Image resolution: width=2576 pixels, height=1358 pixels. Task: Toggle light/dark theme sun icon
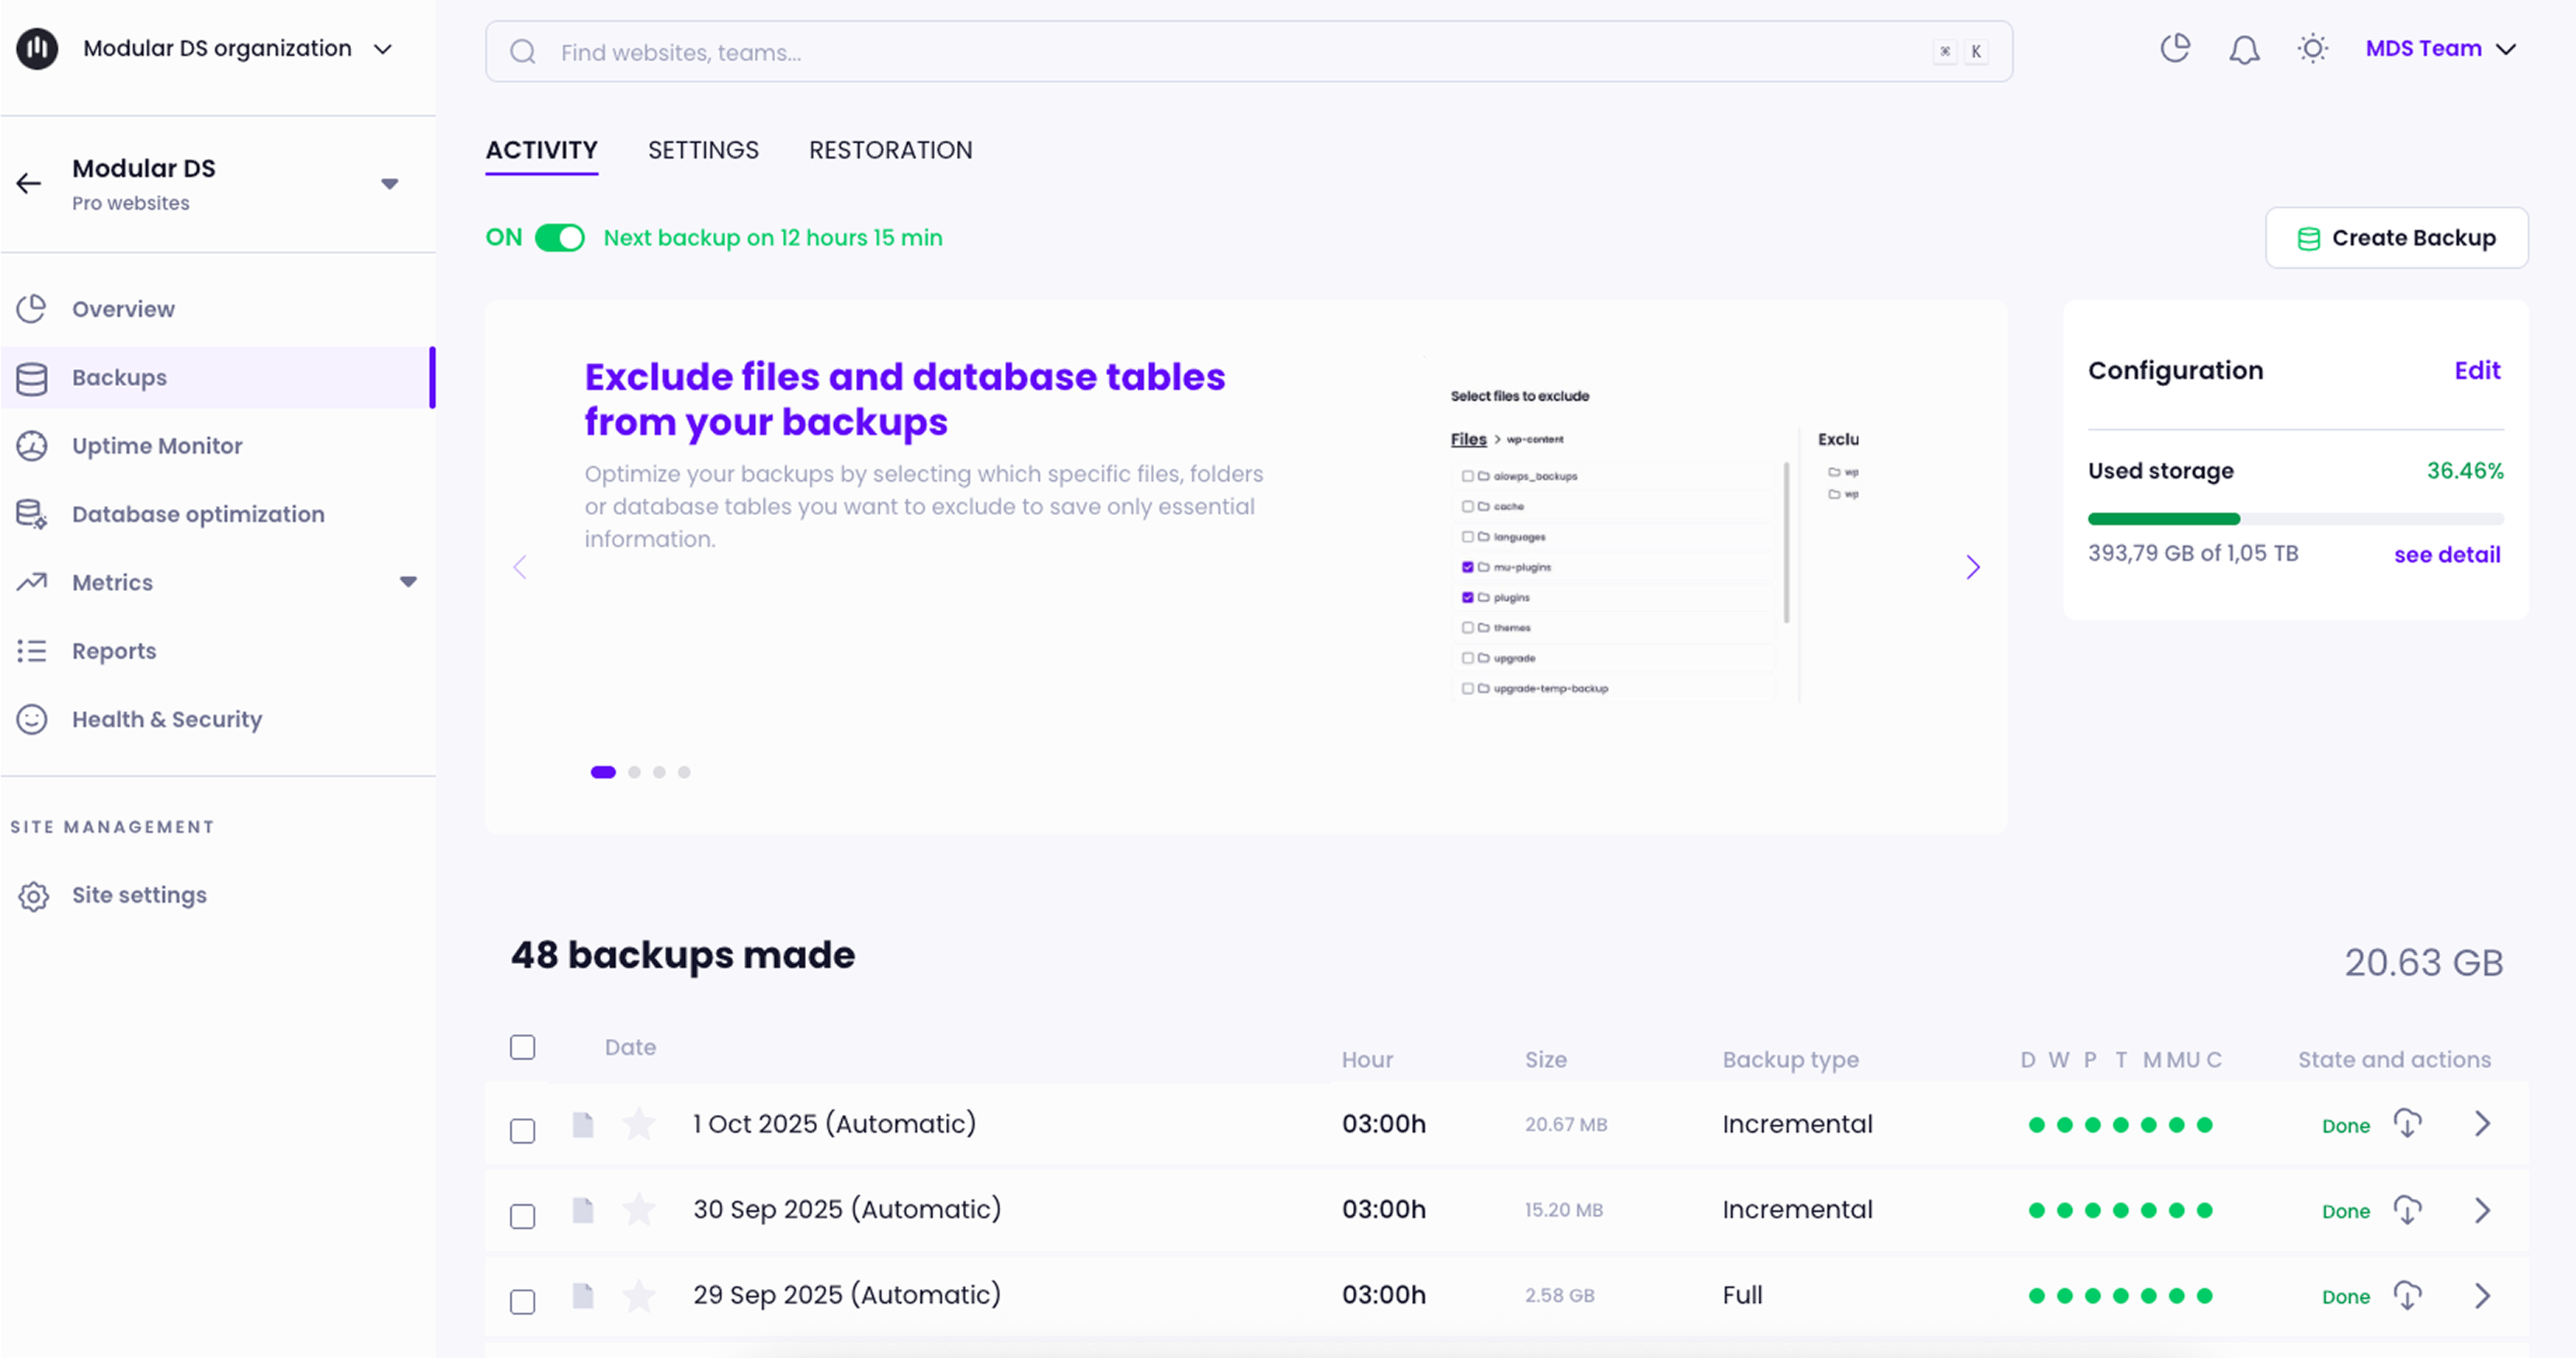pos(2312,49)
